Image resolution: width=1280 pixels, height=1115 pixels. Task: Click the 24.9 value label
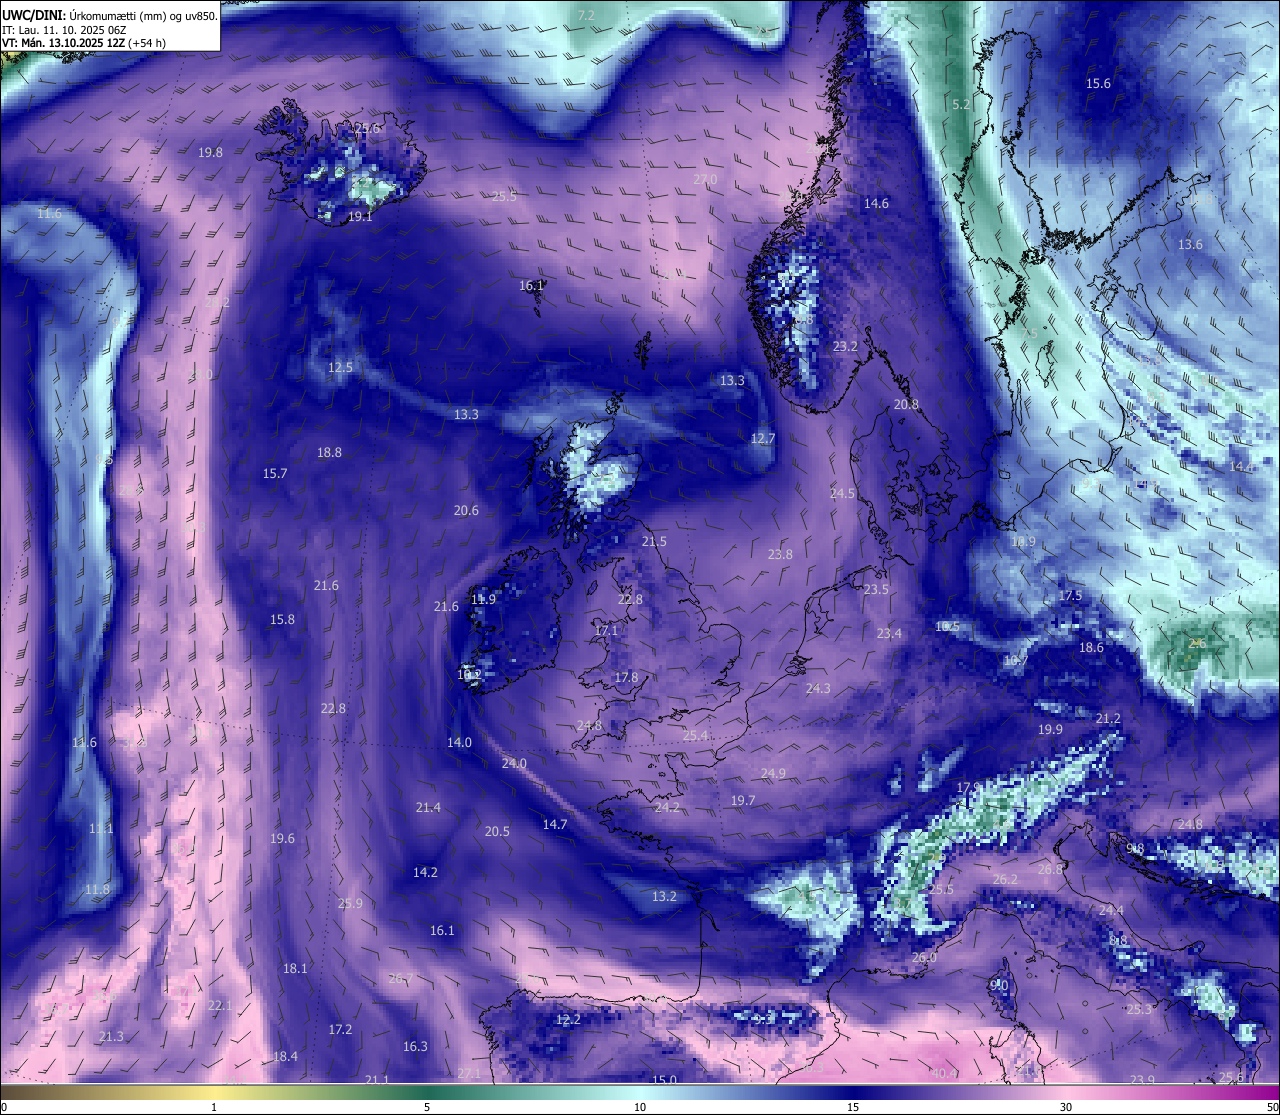pos(773,773)
